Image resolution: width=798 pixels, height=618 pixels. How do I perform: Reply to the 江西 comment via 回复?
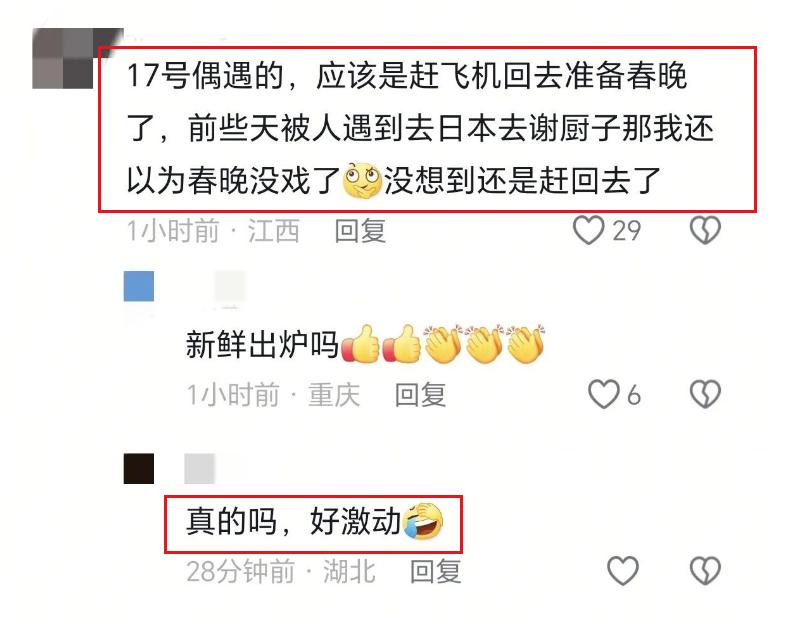360,231
